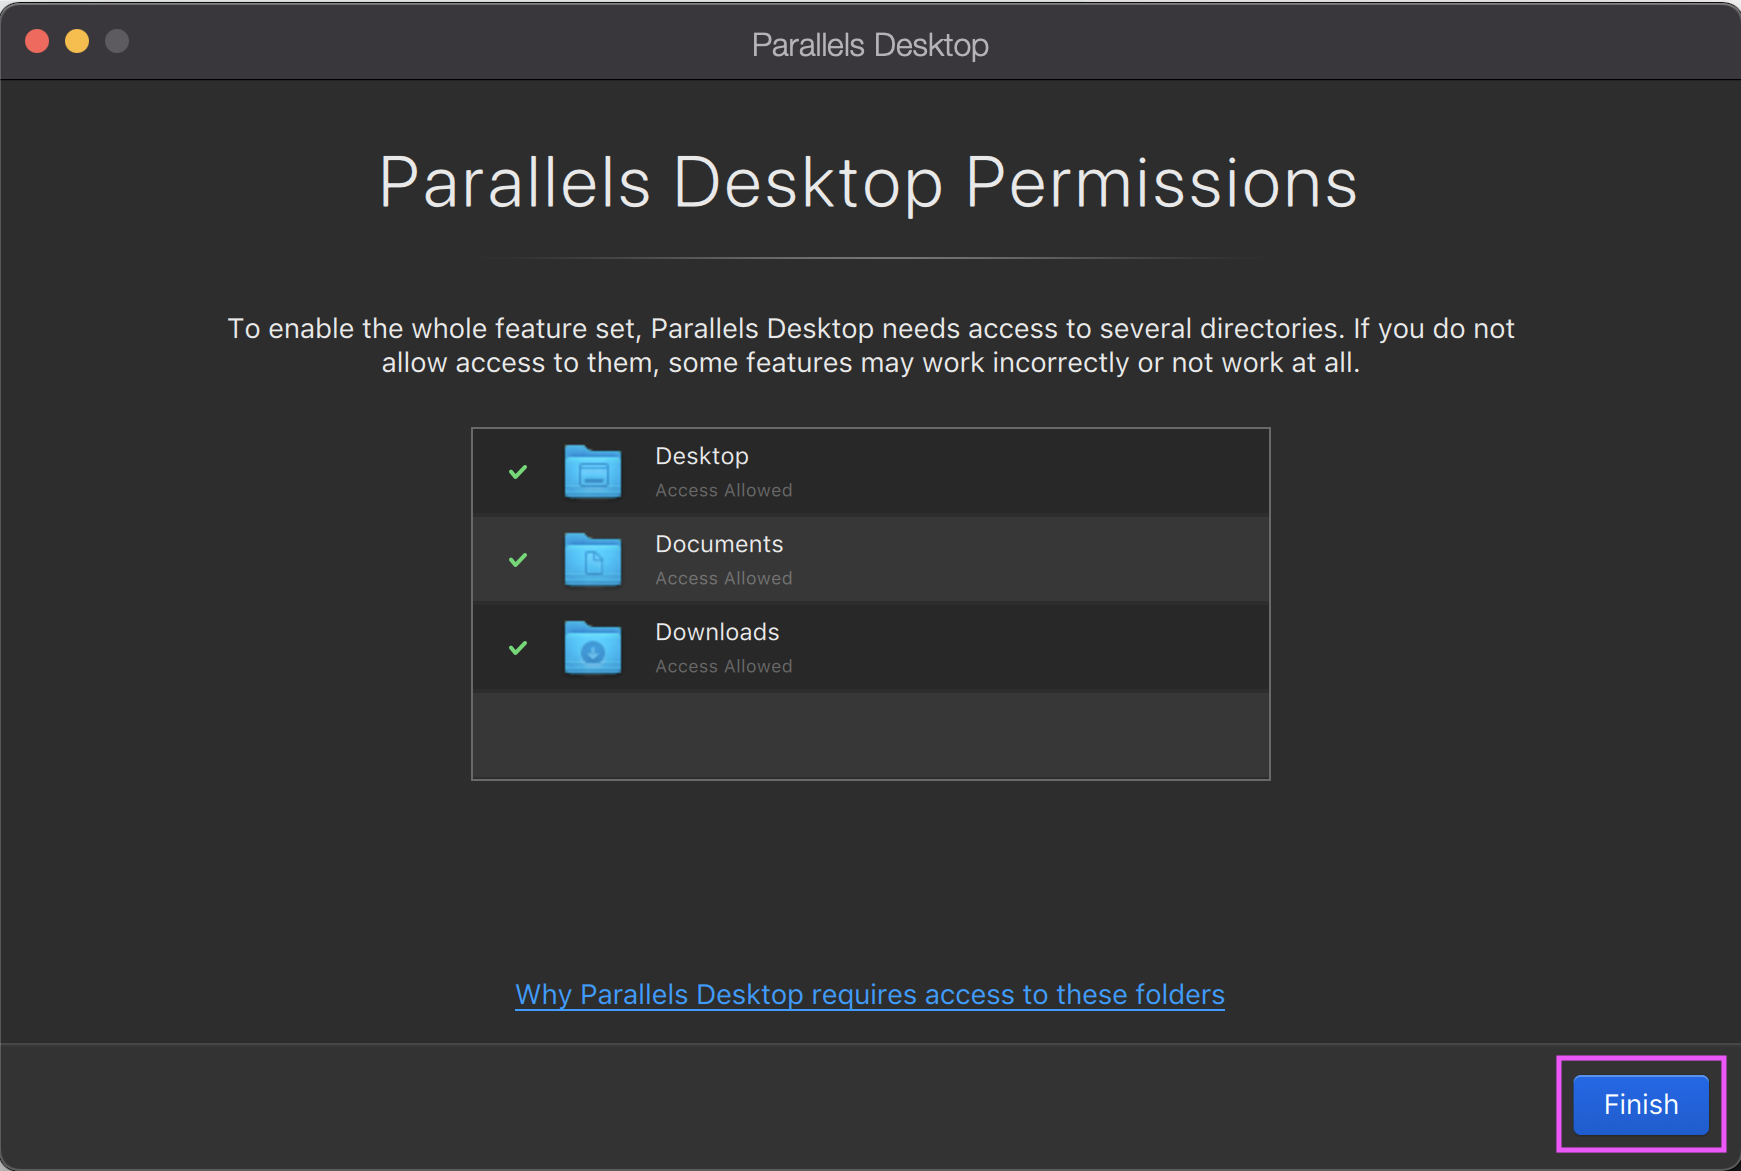1741x1171 pixels.
Task: Click the red traffic light button
Action: 37,41
